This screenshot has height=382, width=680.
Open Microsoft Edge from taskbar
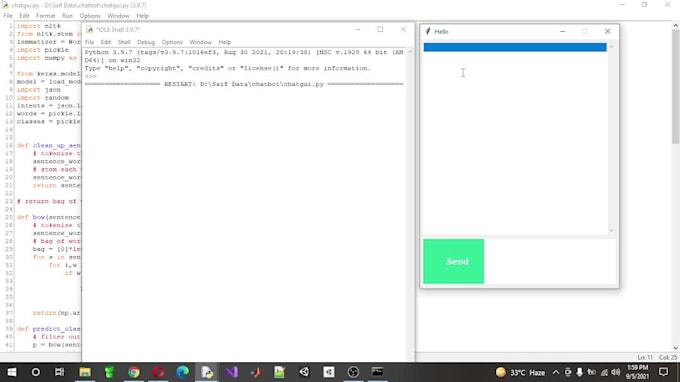(183, 372)
